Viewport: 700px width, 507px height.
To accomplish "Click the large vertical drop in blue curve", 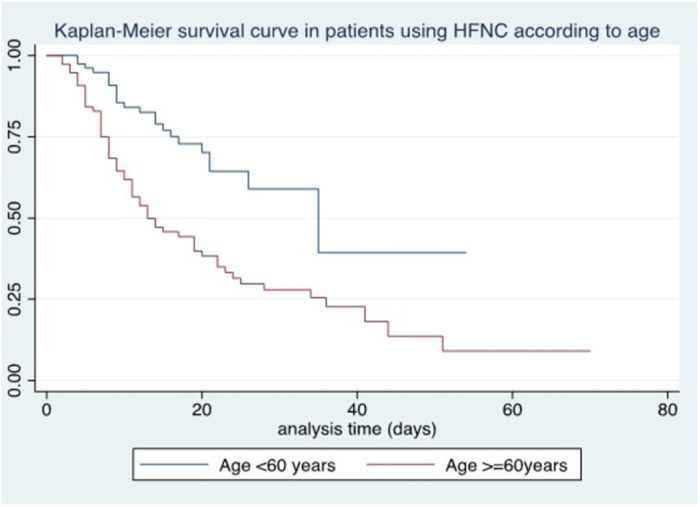I will [319, 221].
